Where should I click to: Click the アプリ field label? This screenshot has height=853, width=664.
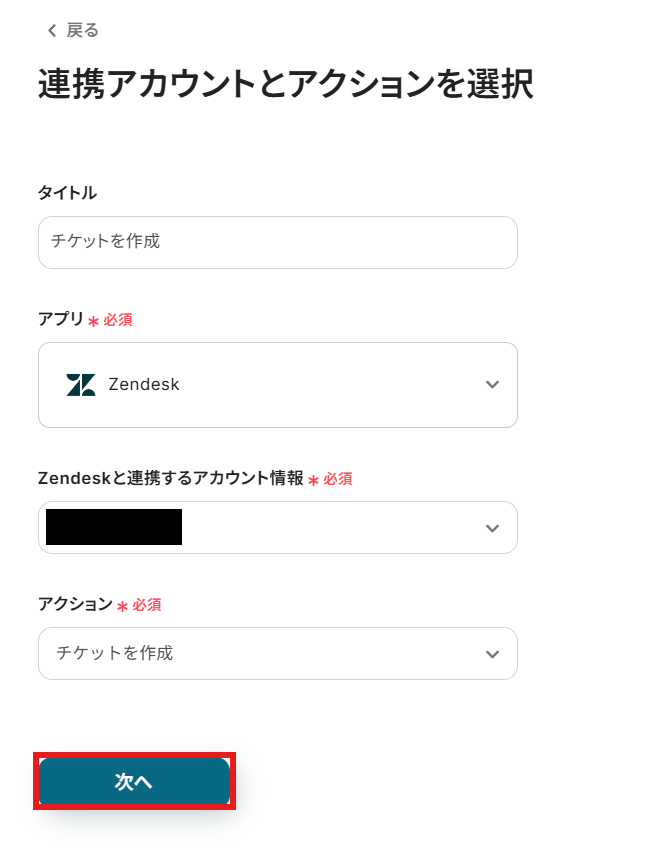click(x=61, y=319)
